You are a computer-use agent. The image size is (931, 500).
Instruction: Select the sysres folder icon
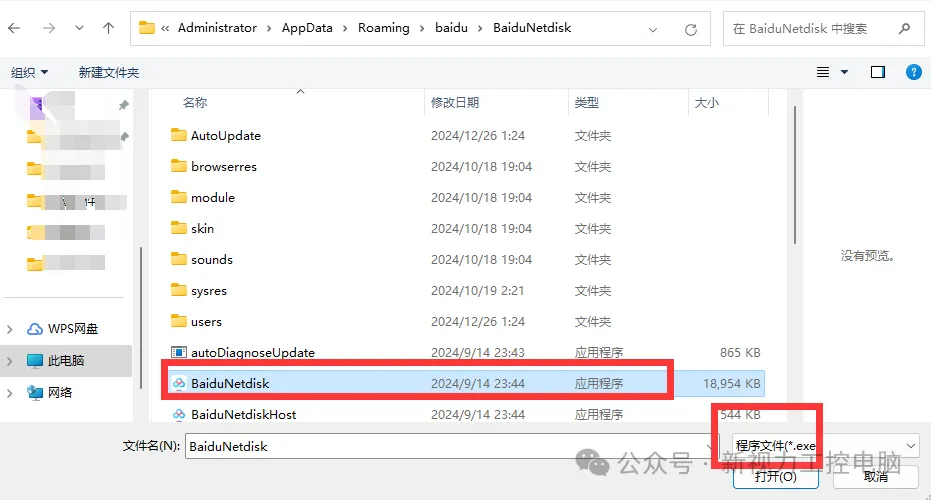[x=179, y=290]
